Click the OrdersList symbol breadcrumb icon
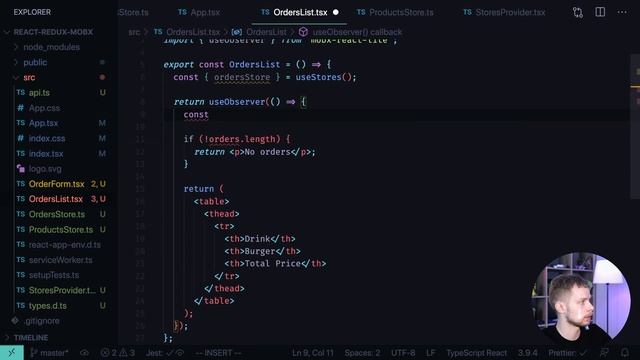This screenshot has height=360, width=640. point(236,32)
